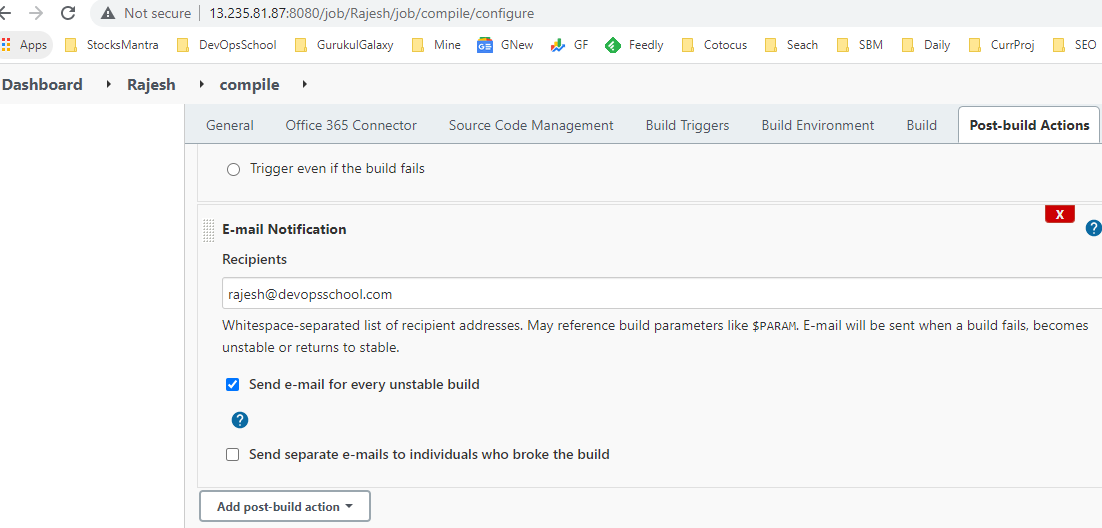Select Trigger even if the build fails
Screen dimensions: 1102x528
tap(233, 170)
